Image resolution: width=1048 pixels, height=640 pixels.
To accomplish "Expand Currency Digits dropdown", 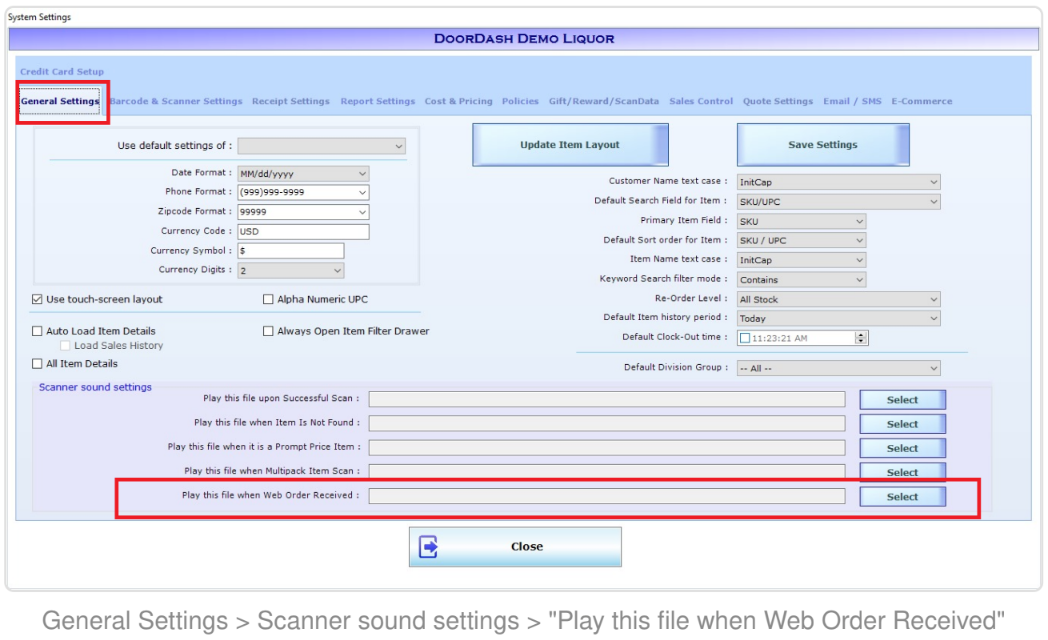I will [x=291, y=271].
